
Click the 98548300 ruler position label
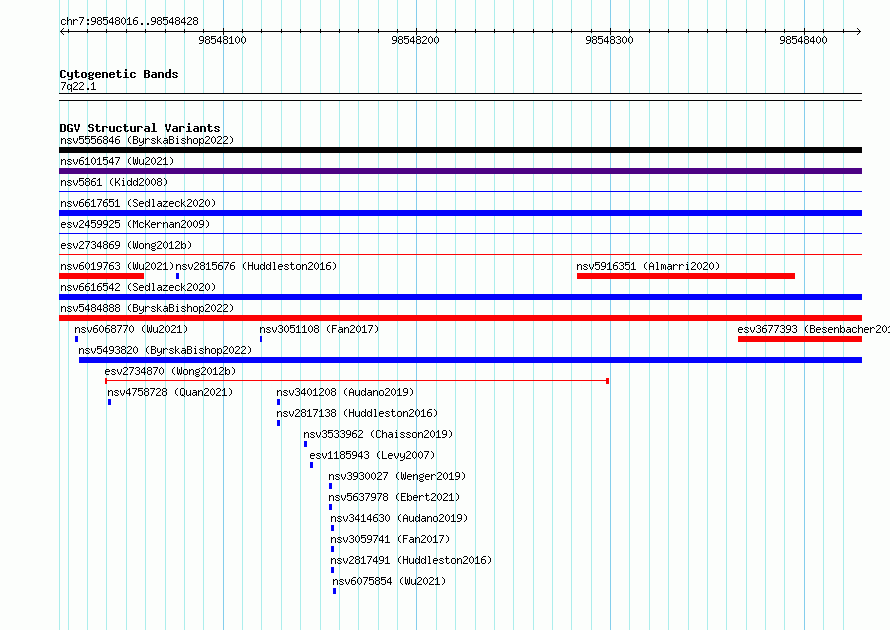tap(610, 40)
